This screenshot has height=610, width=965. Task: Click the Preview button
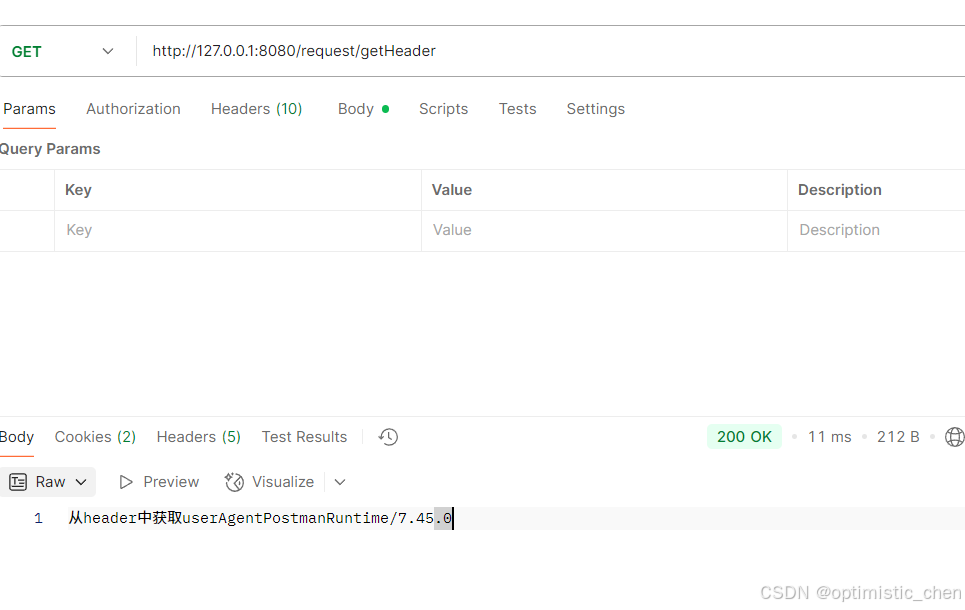point(159,482)
